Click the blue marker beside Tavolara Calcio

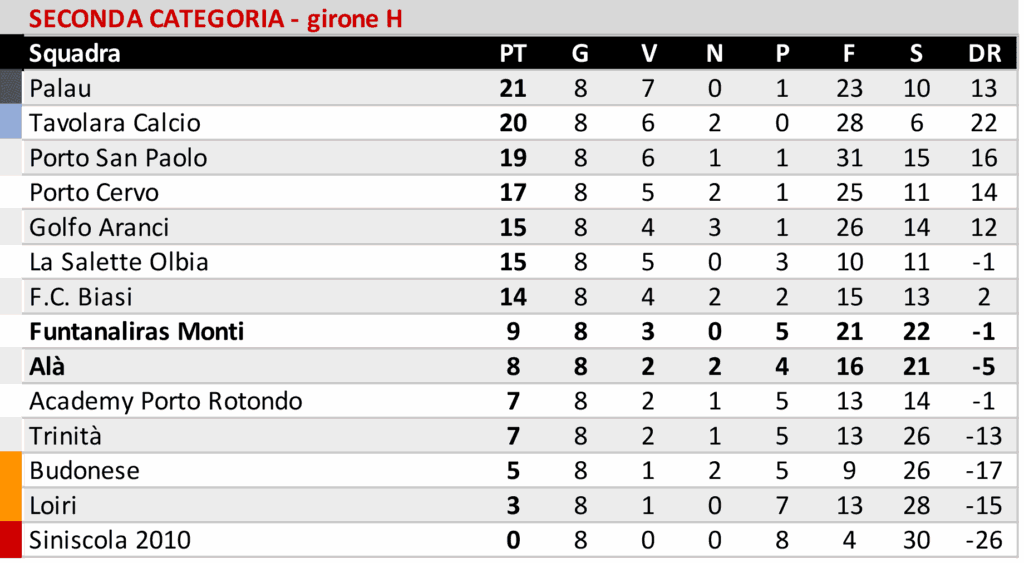pyautogui.click(x=11, y=122)
